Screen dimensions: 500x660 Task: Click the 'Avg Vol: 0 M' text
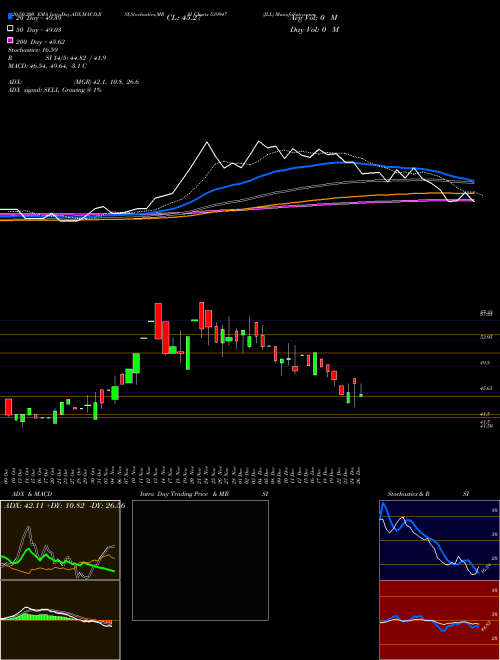pyautogui.click(x=314, y=18)
